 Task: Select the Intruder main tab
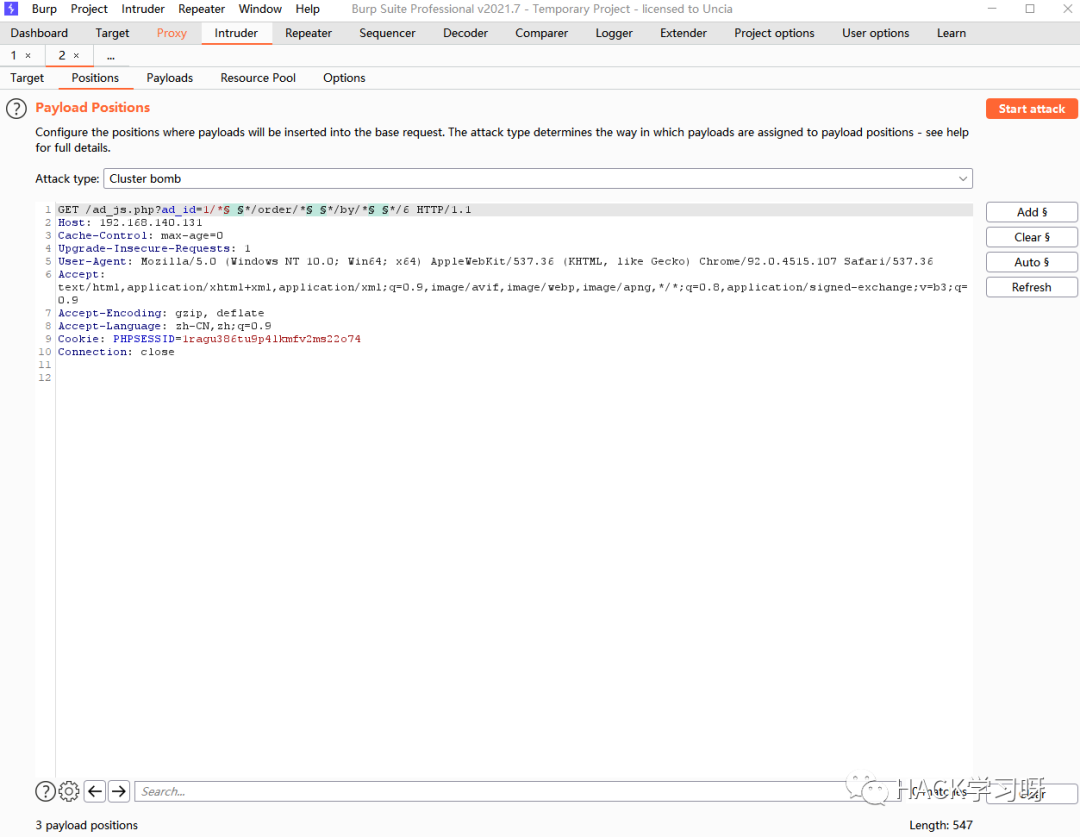click(236, 33)
